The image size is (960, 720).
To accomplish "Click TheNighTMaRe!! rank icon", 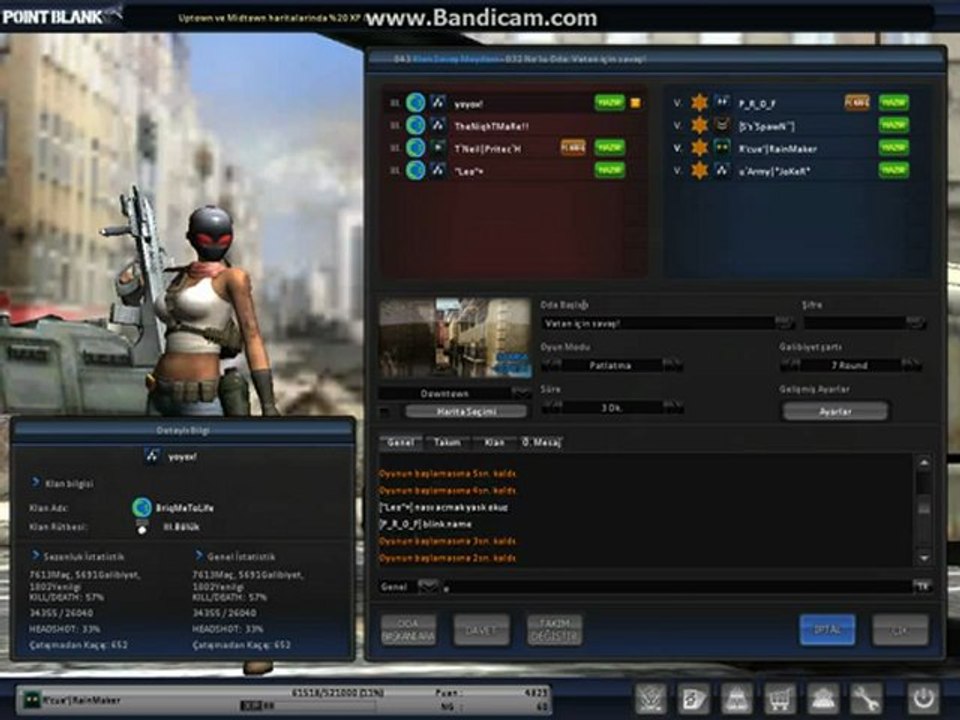I will pyautogui.click(x=437, y=126).
